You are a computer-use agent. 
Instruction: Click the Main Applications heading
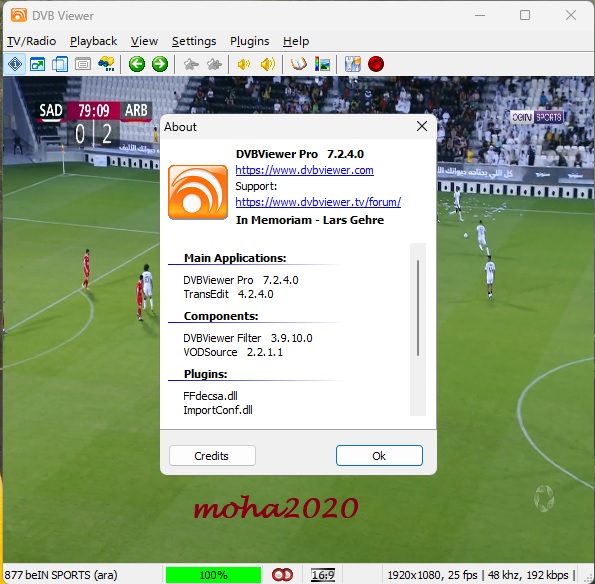click(235, 258)
